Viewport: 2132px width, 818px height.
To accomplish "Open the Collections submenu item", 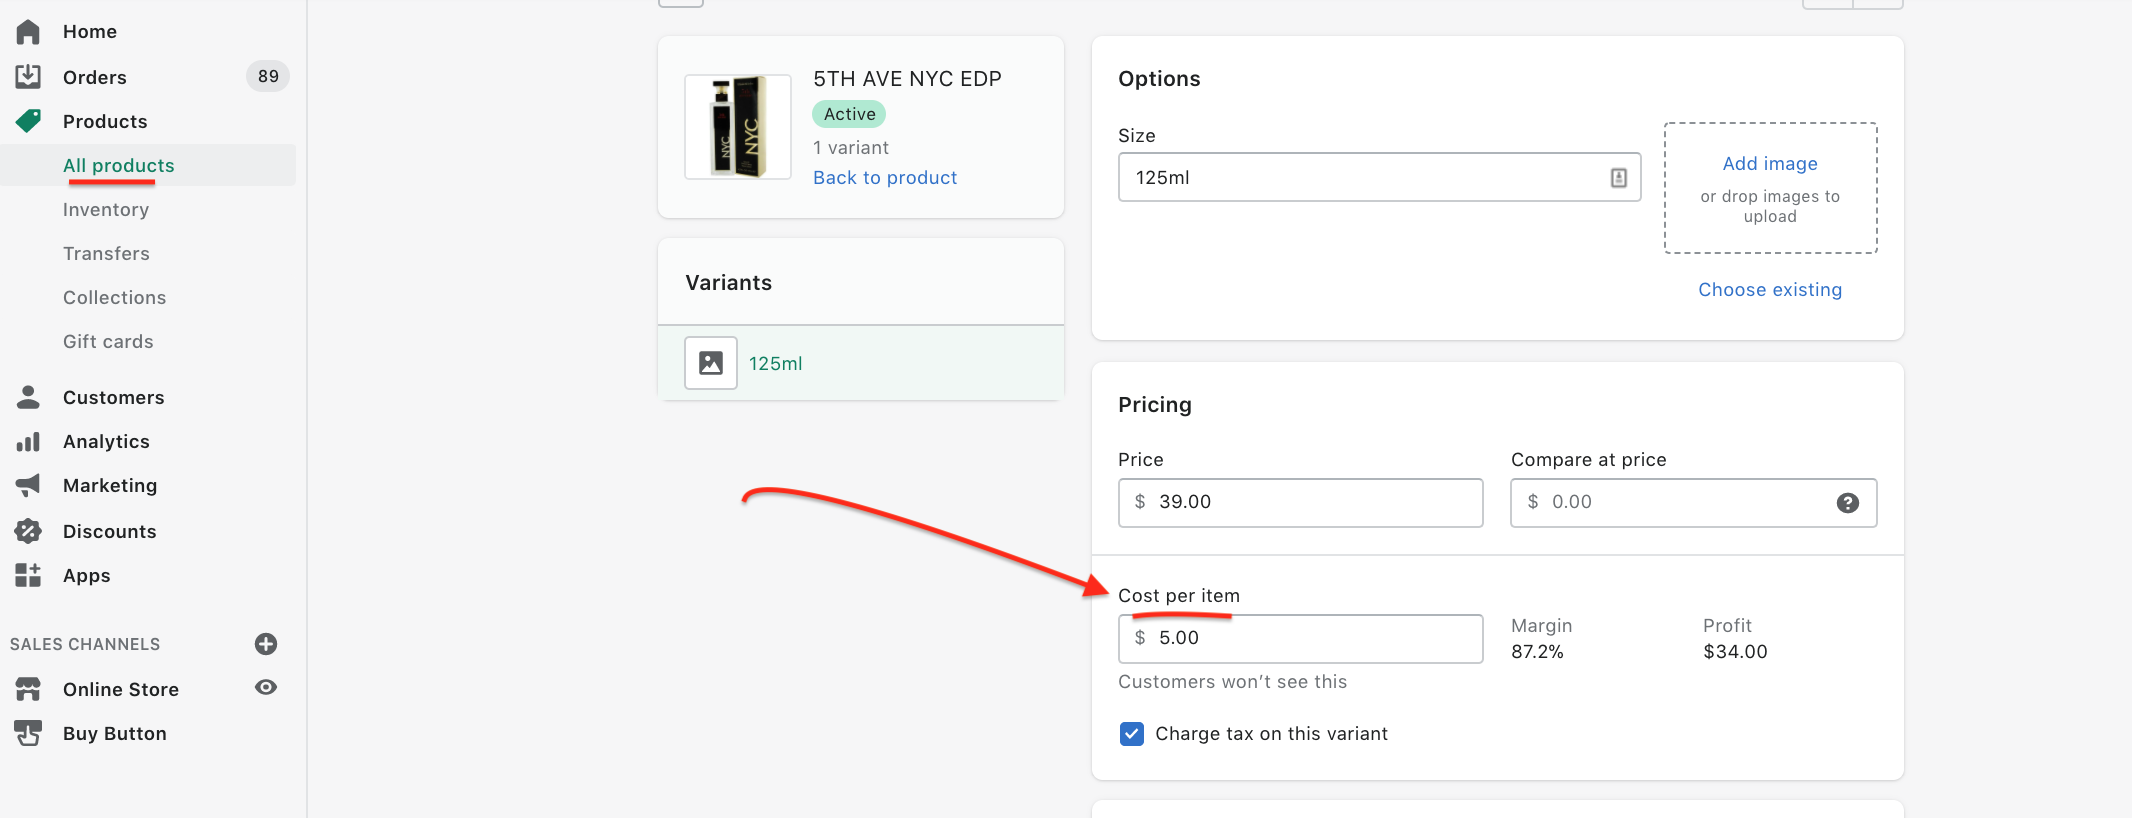I will point(115,298).
